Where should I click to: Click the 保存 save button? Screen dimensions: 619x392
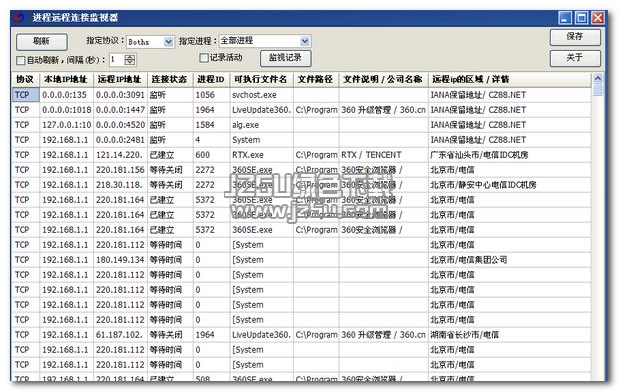575,37
